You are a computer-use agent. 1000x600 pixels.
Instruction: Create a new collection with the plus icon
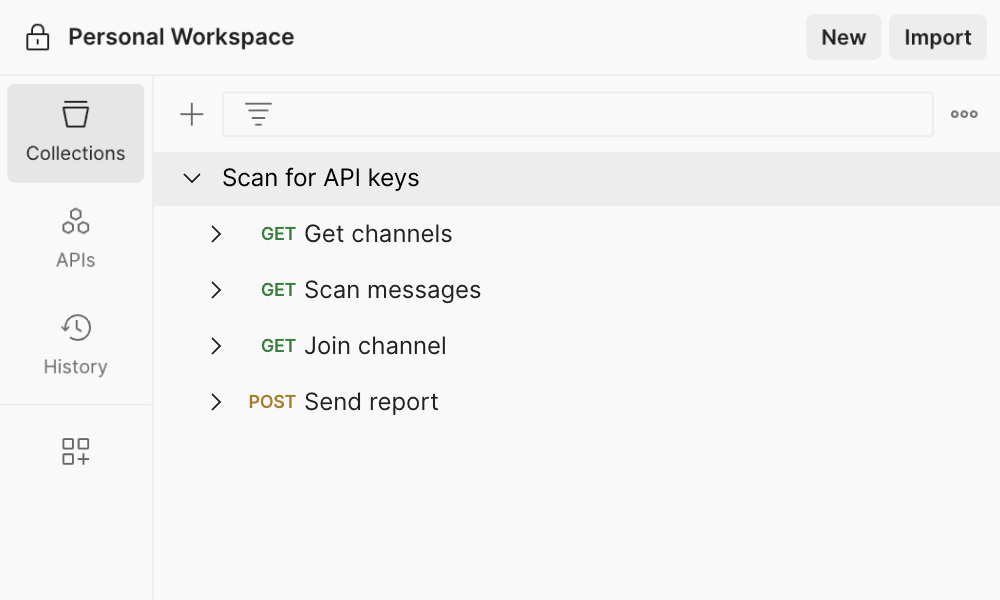click(190, 113)
